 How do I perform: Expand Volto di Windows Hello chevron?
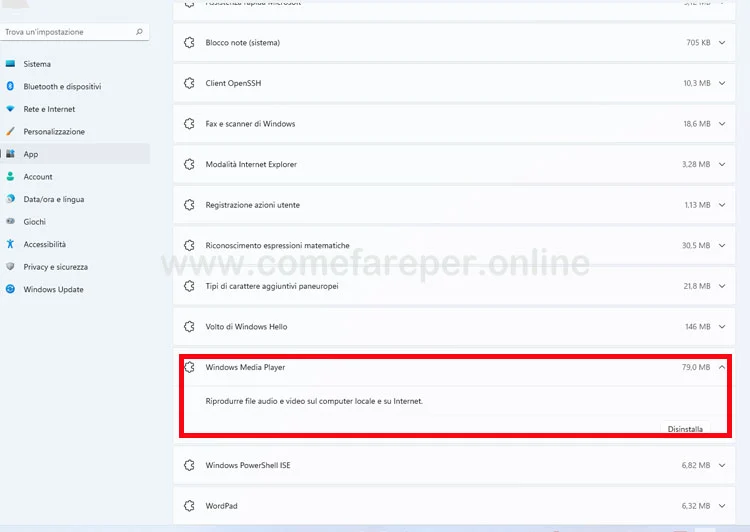pos(722,327)
